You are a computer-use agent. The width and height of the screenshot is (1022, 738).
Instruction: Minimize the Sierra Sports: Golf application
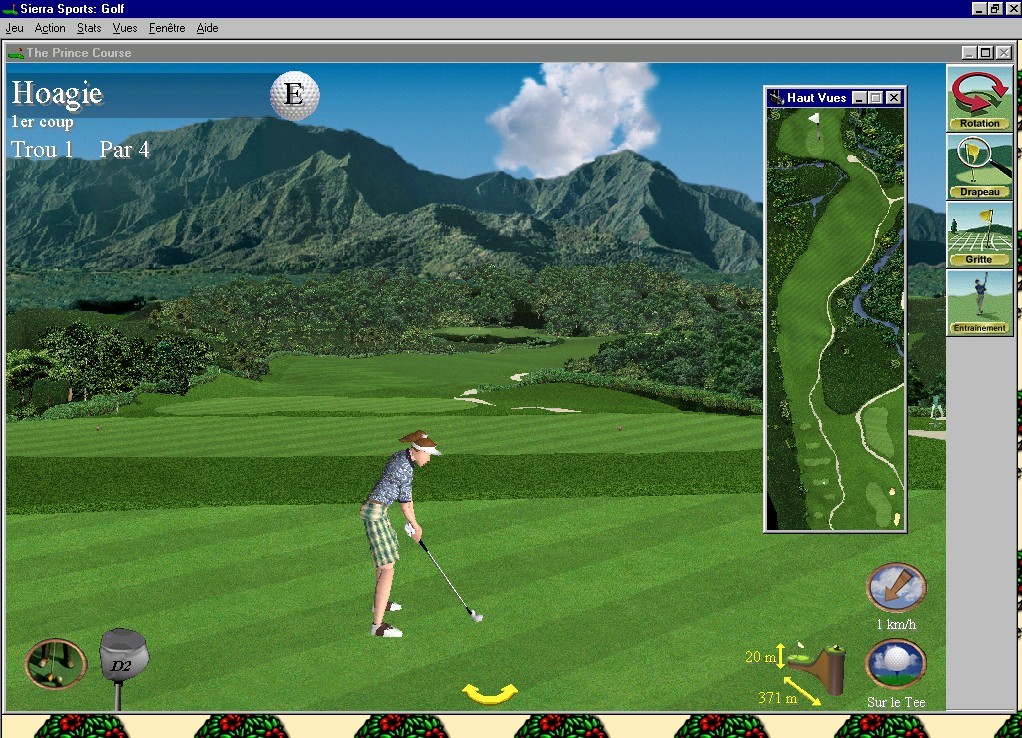[x=979, y=8]
